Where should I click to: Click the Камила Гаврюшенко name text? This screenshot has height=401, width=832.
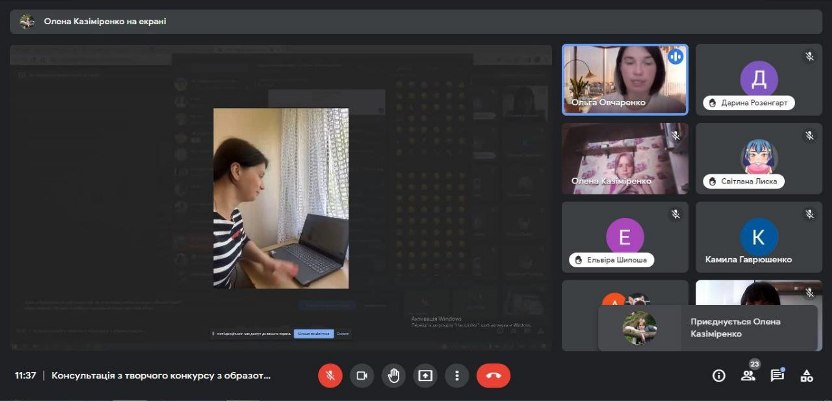click(x=748, y=260)
